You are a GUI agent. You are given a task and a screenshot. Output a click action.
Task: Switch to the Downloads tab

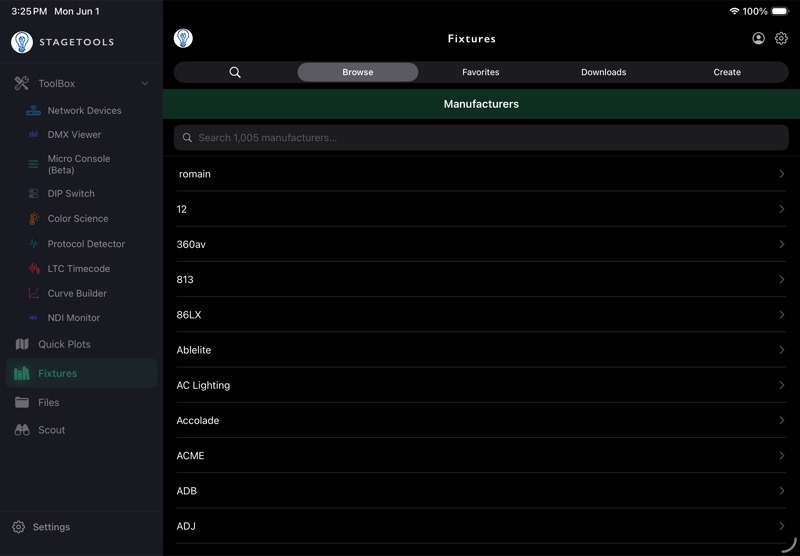pyautogui.click(x=604, y=72)
